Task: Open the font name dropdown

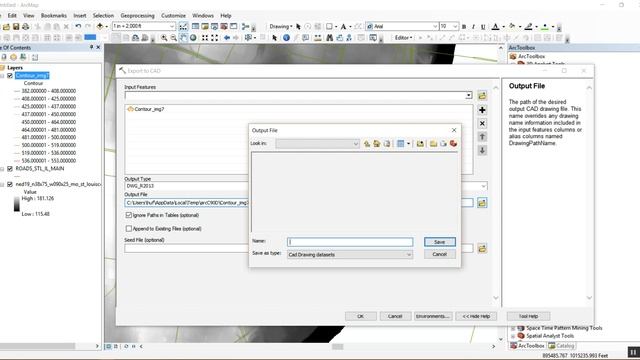Action: point(435,26)
